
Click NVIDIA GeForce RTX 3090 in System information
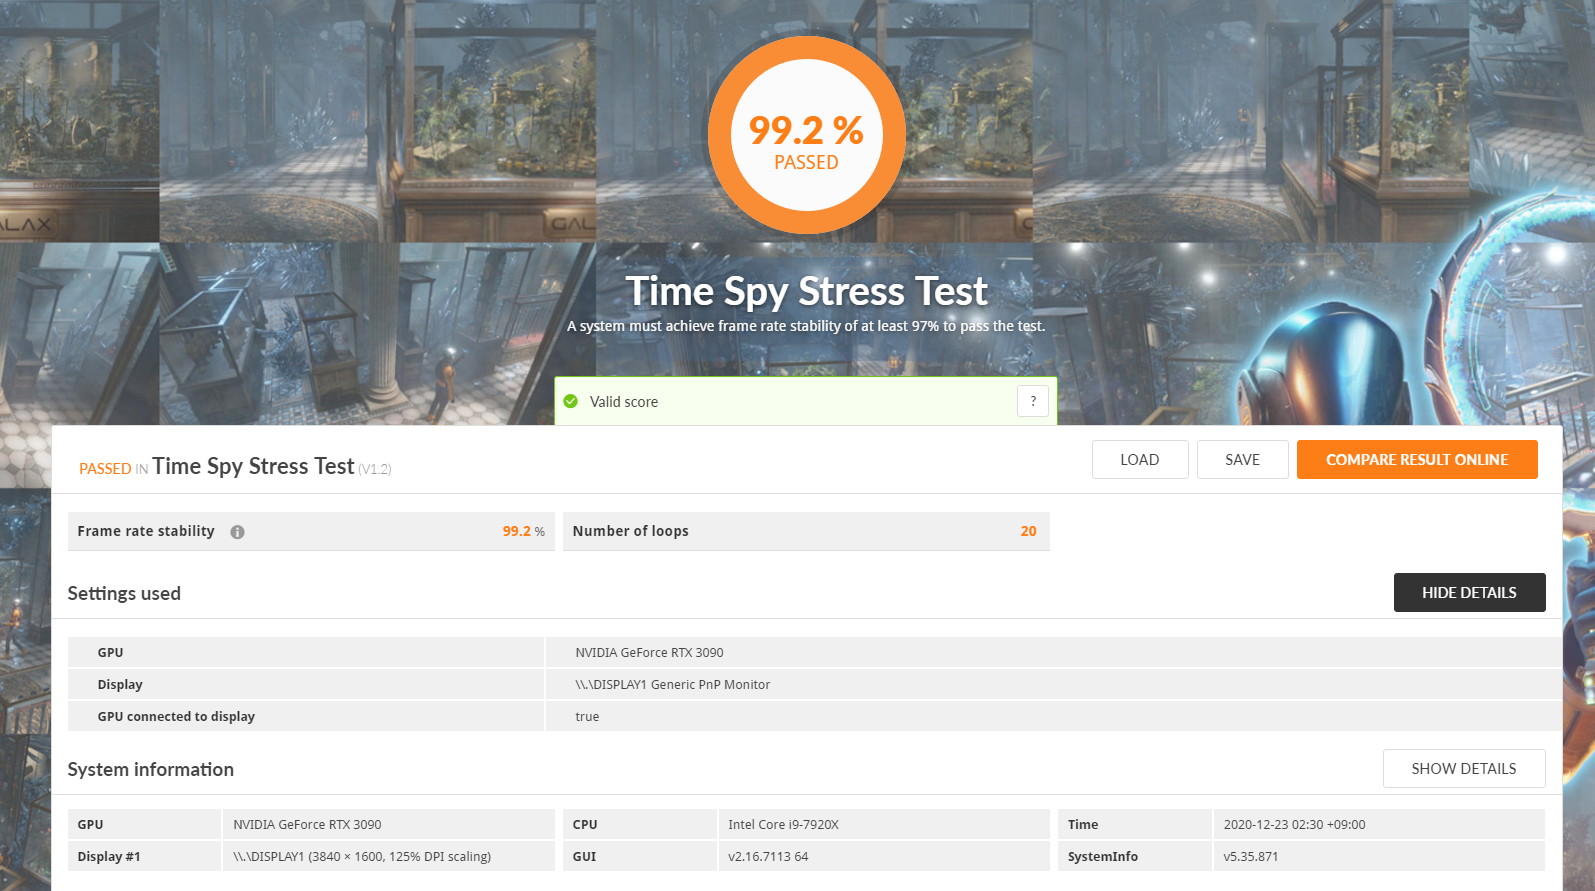click(x=307, y=825)
